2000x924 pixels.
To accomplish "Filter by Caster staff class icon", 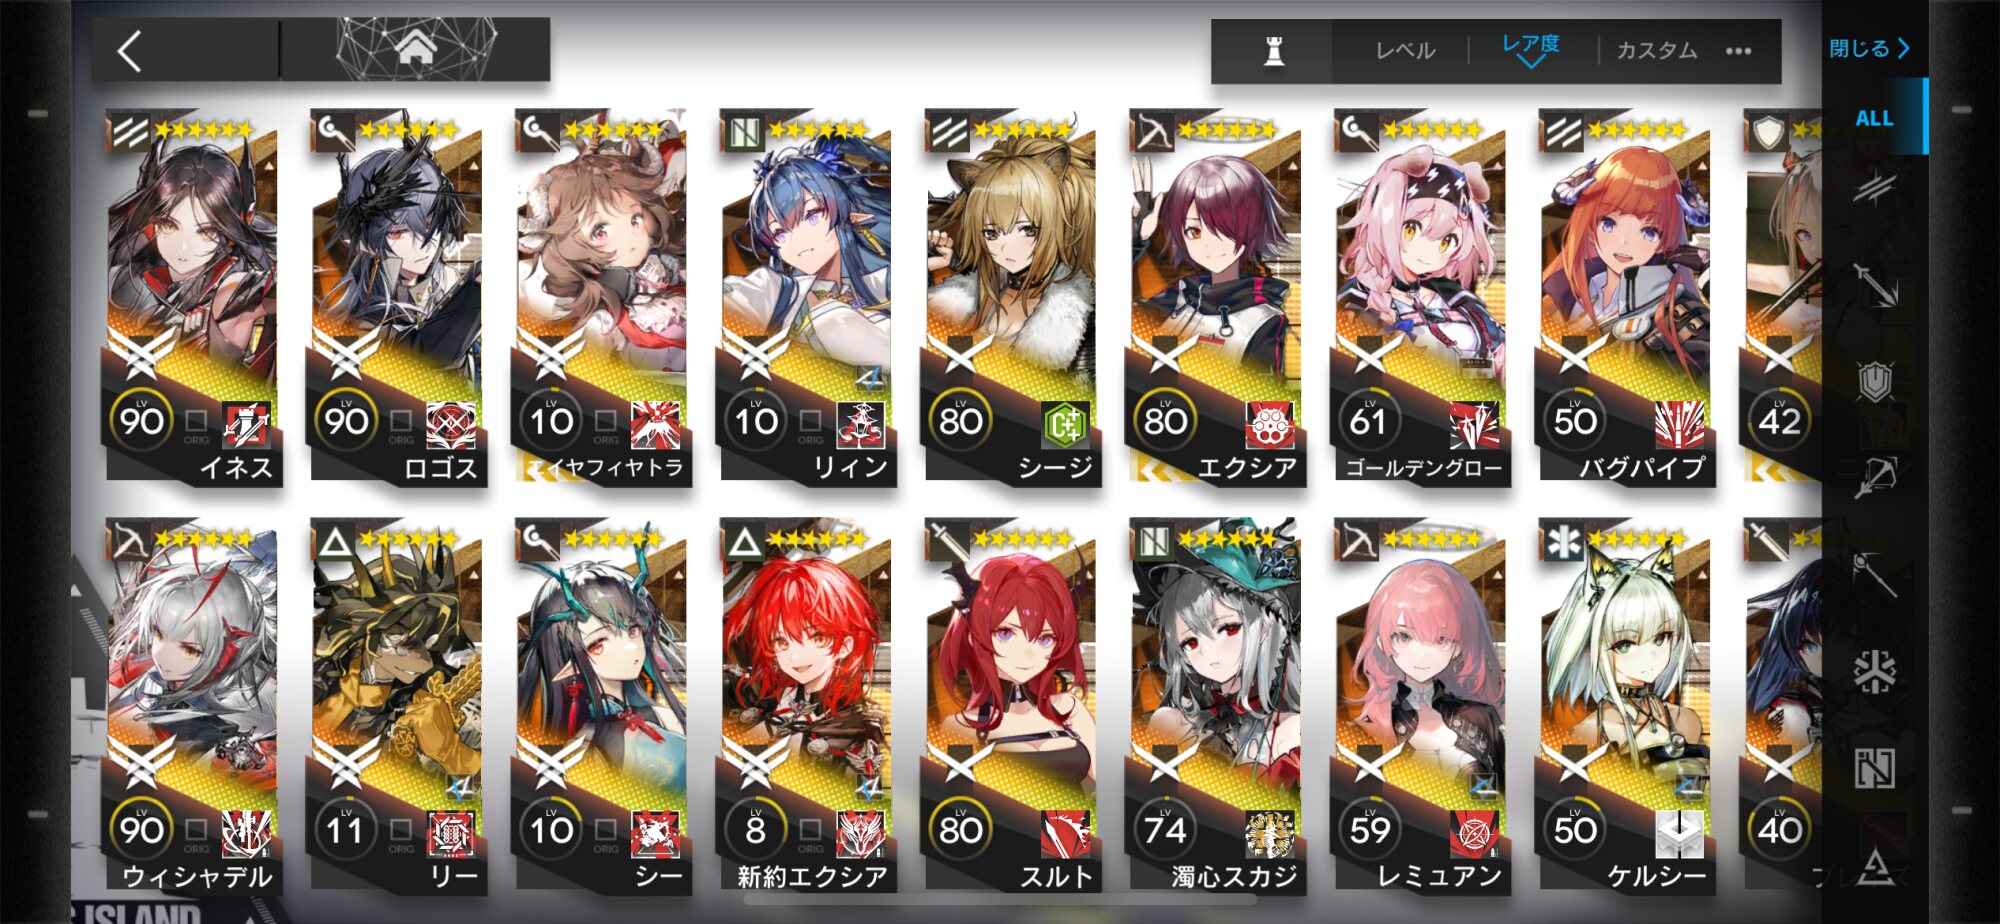I will (1875, 573).
